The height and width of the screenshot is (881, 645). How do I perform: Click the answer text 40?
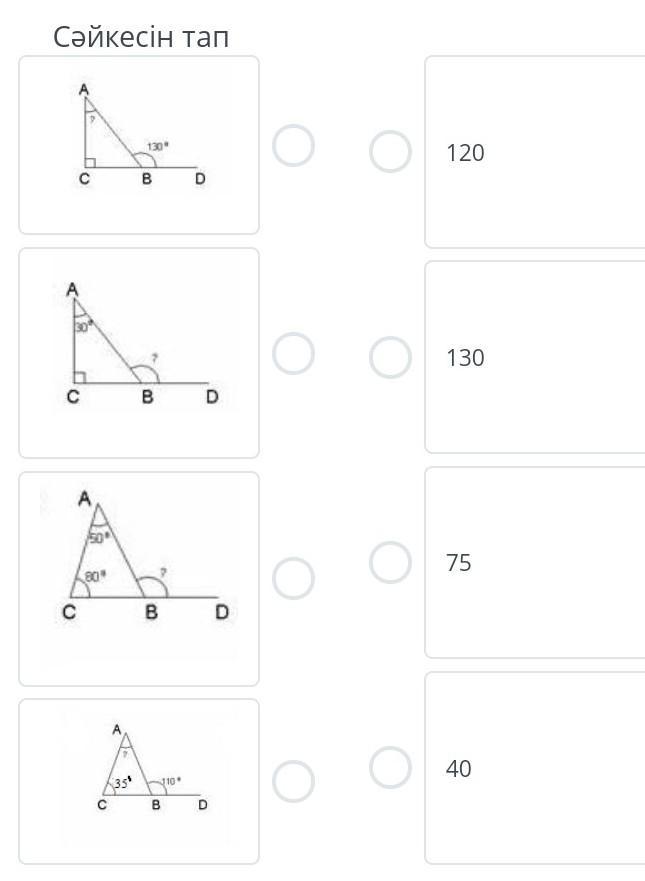(x=459, y=769)
